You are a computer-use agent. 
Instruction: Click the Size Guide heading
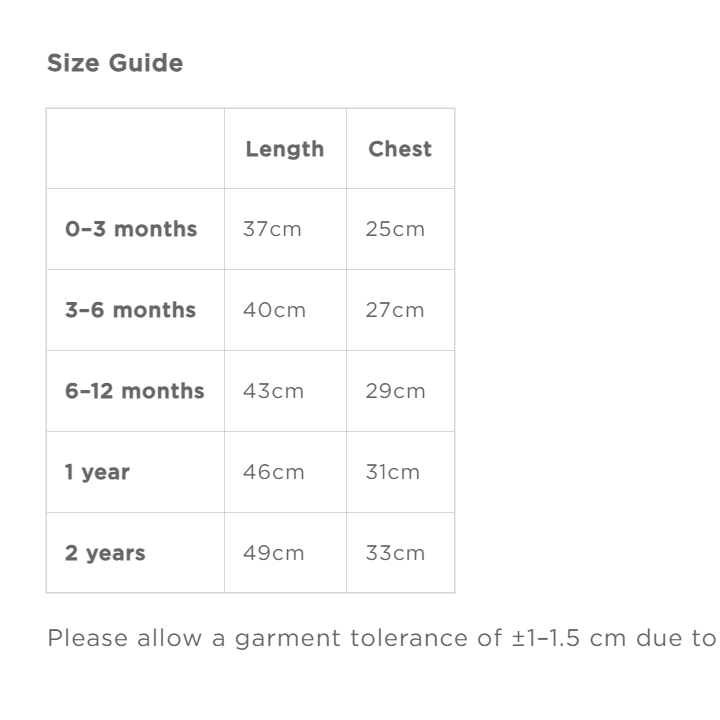115,63
